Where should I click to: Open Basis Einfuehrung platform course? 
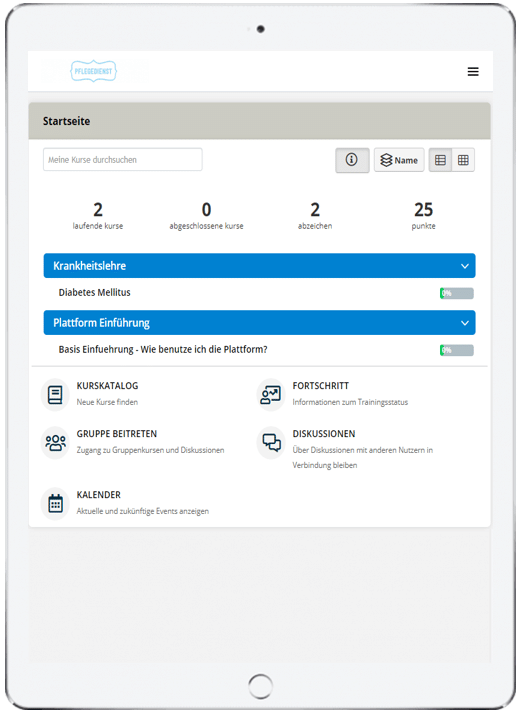[163, 350]
